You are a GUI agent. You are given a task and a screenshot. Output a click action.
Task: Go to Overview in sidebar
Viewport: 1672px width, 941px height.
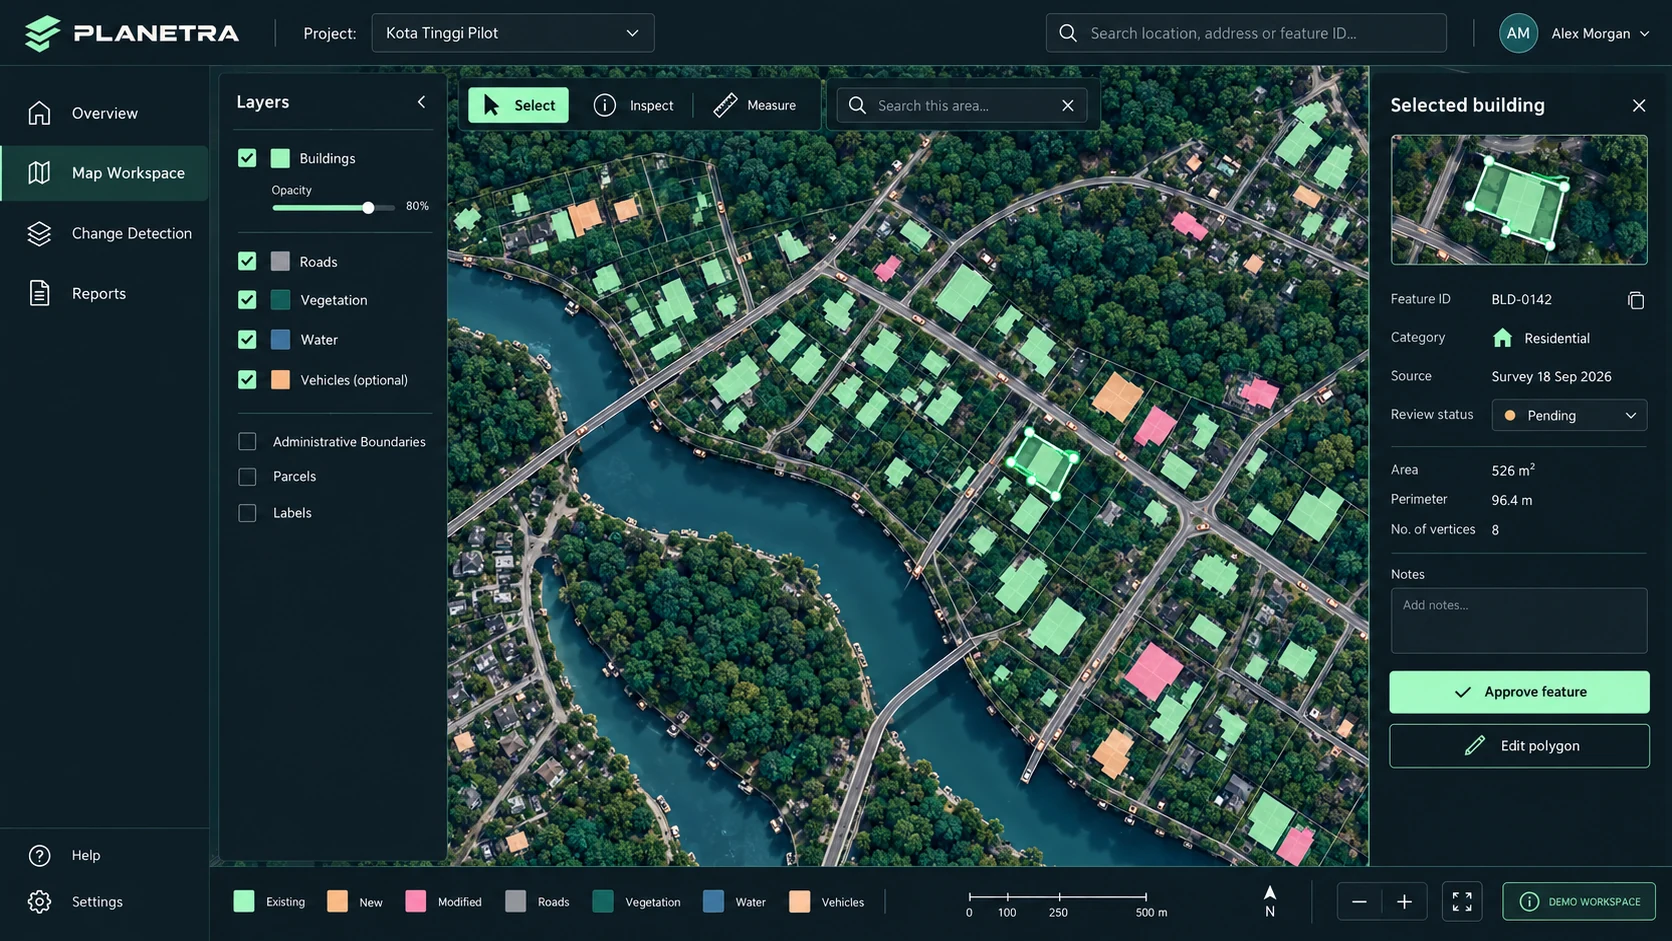coord(105,113)
